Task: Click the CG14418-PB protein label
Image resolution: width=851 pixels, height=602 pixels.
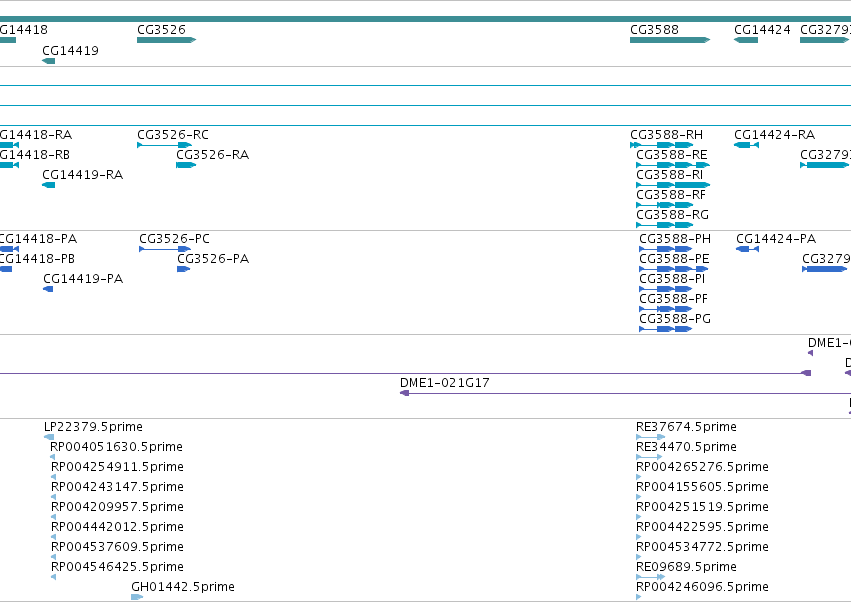Action: point(37,259)
